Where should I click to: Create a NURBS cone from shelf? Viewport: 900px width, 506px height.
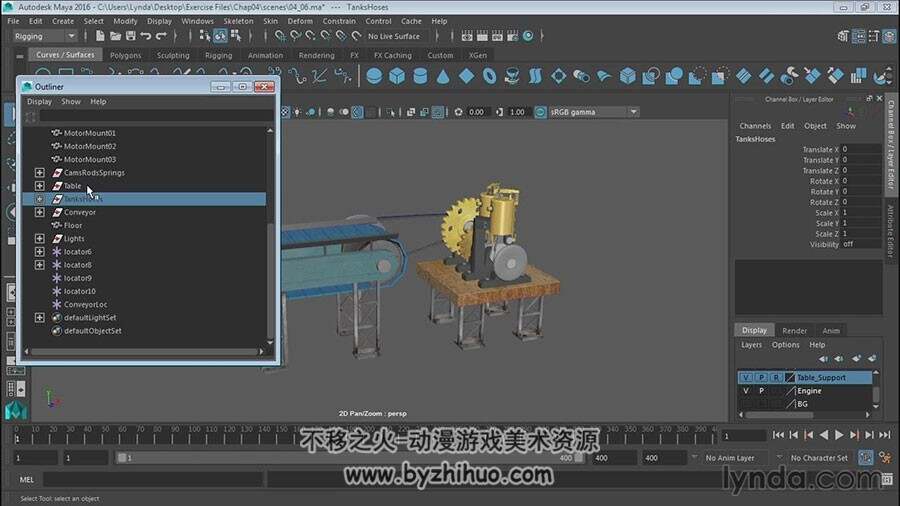pos(443,76)
